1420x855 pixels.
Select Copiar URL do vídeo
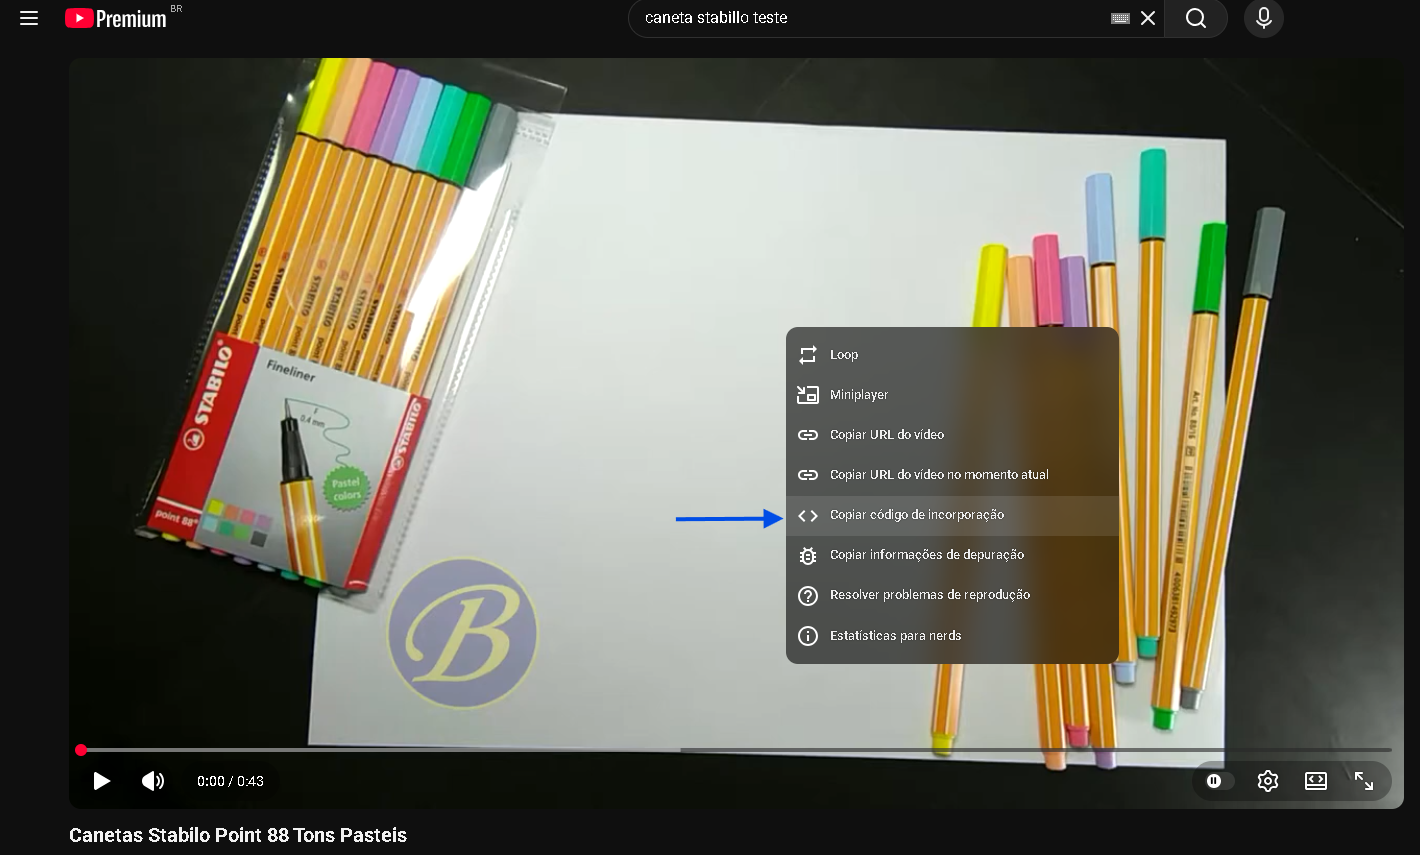click(x=952, y=435)
